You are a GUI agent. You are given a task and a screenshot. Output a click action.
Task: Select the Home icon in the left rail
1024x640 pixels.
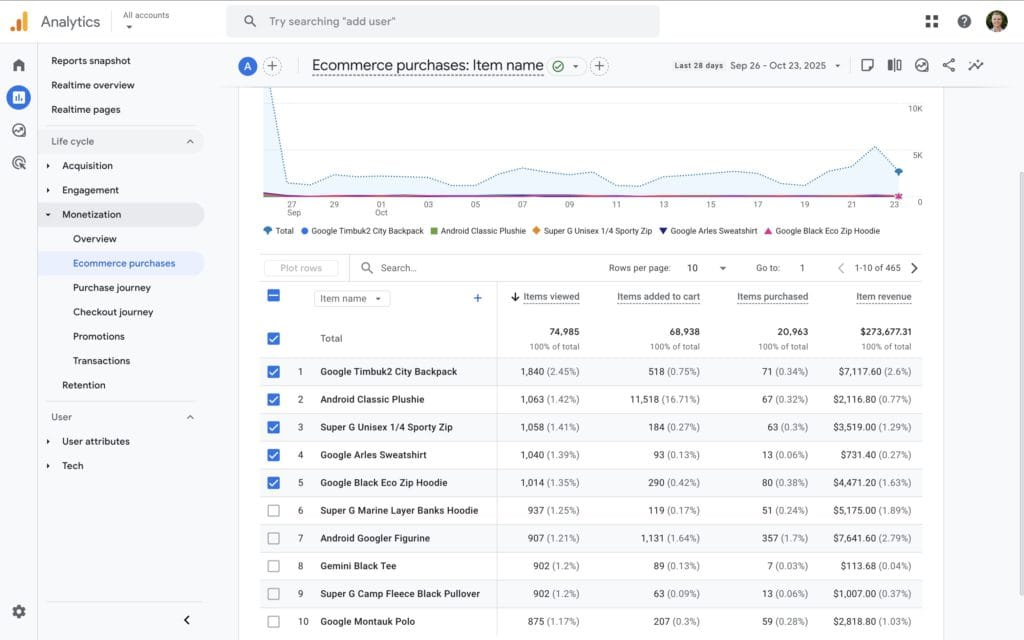[x=17, y=61]
